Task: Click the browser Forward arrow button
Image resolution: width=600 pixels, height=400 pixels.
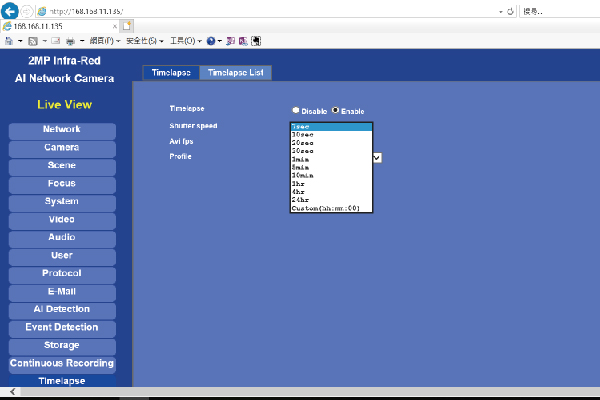Action: click(x=26, y=11)
